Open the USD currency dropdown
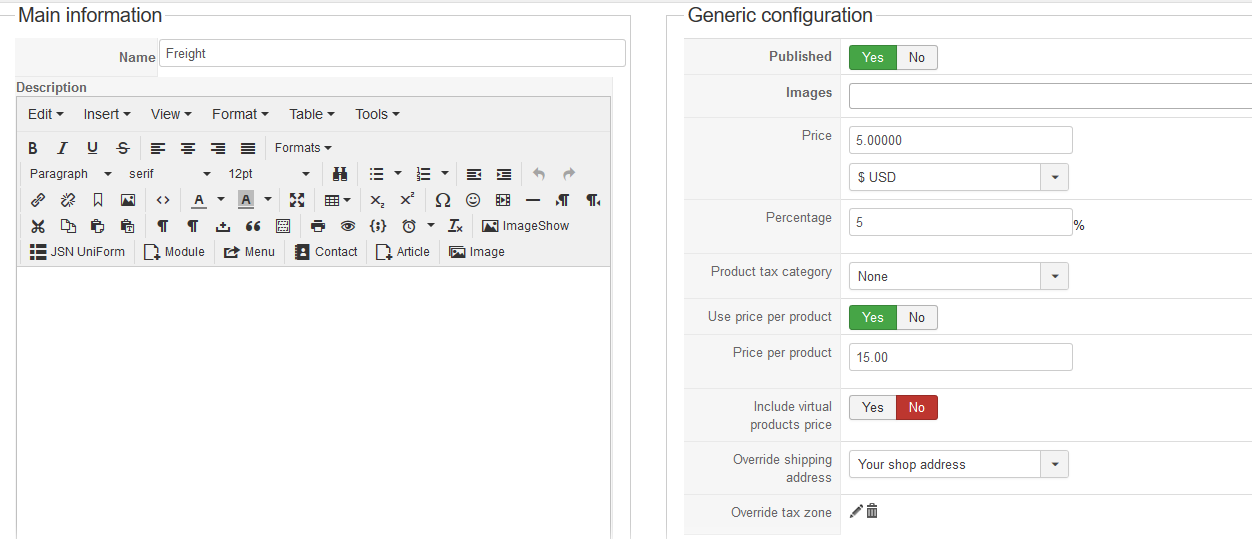This screenshot has width=1252, height=539. click(x=1055, y=178)
